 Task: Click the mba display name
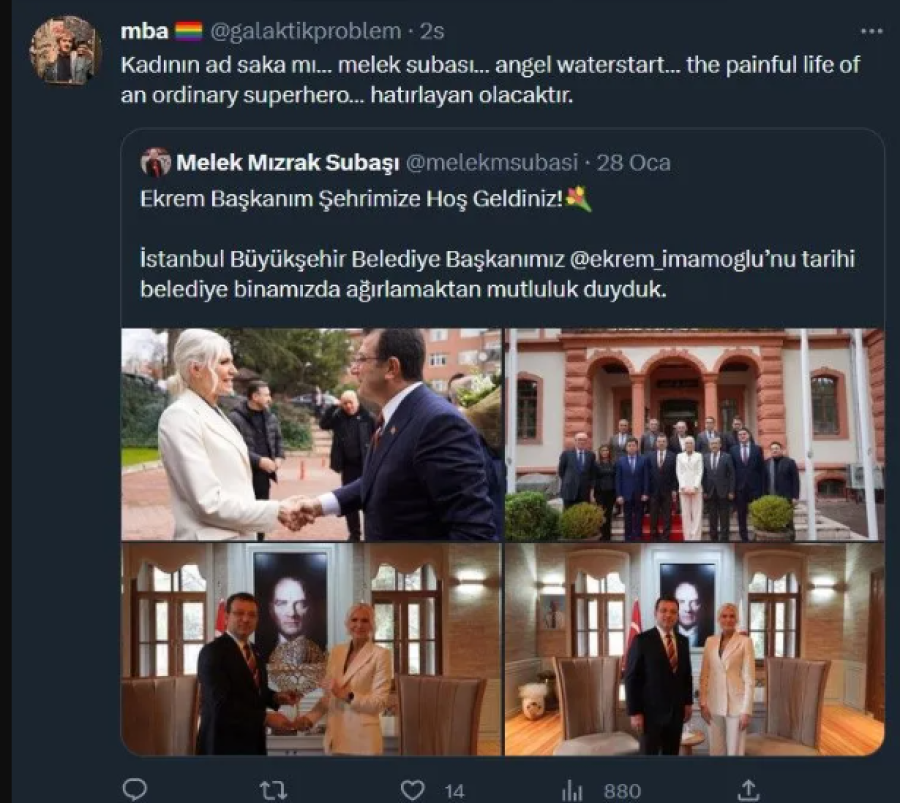coord(144,31)
